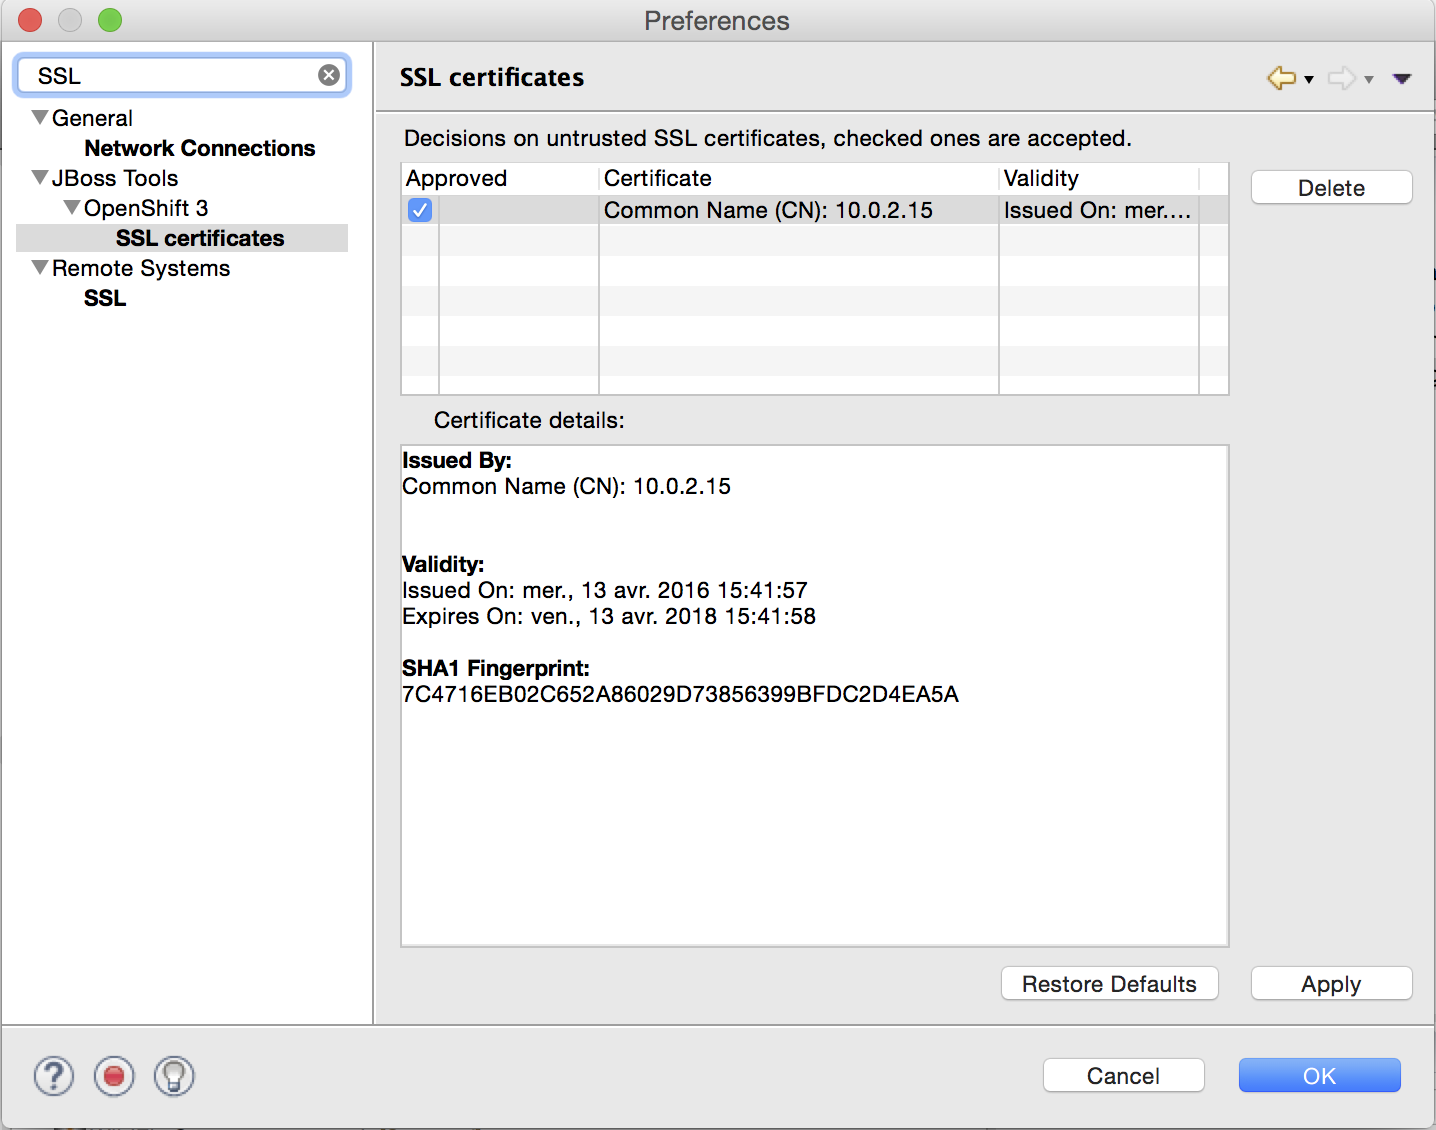
Task: Clear the SSL filter text
Action: click(x=329, y=75)
